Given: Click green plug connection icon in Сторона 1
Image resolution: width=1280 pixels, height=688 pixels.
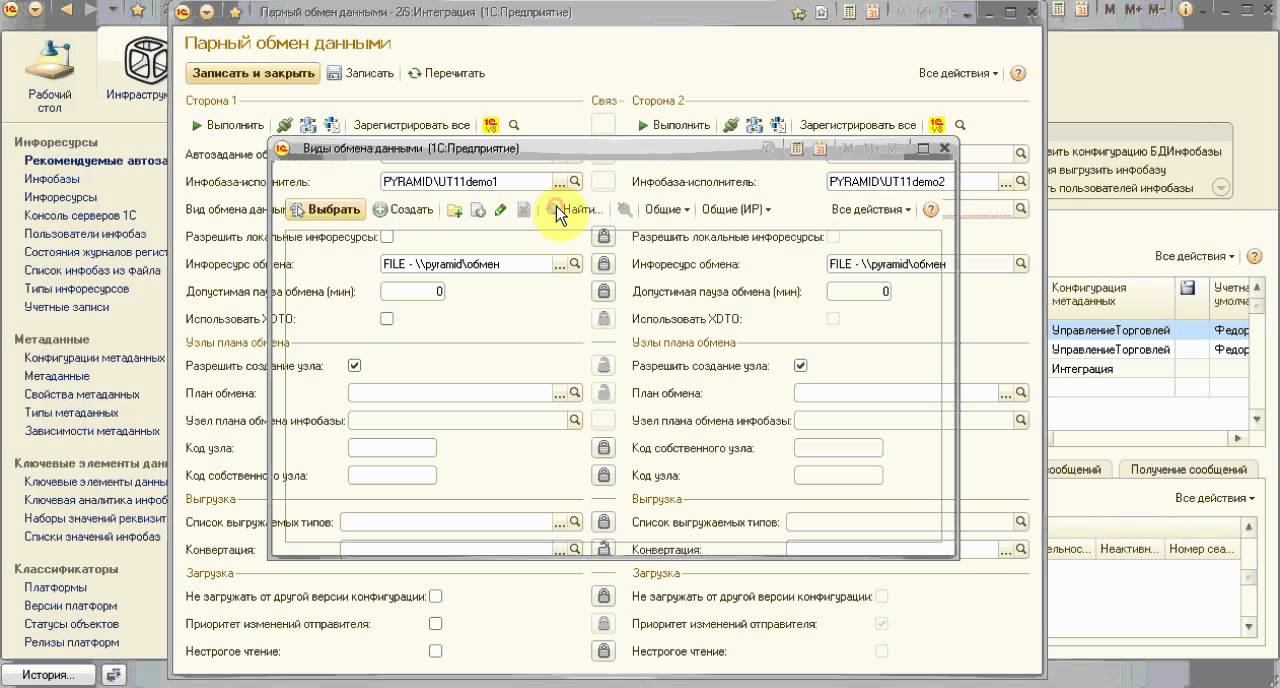Looking at the screenshot, I should [x=285, y=125].
